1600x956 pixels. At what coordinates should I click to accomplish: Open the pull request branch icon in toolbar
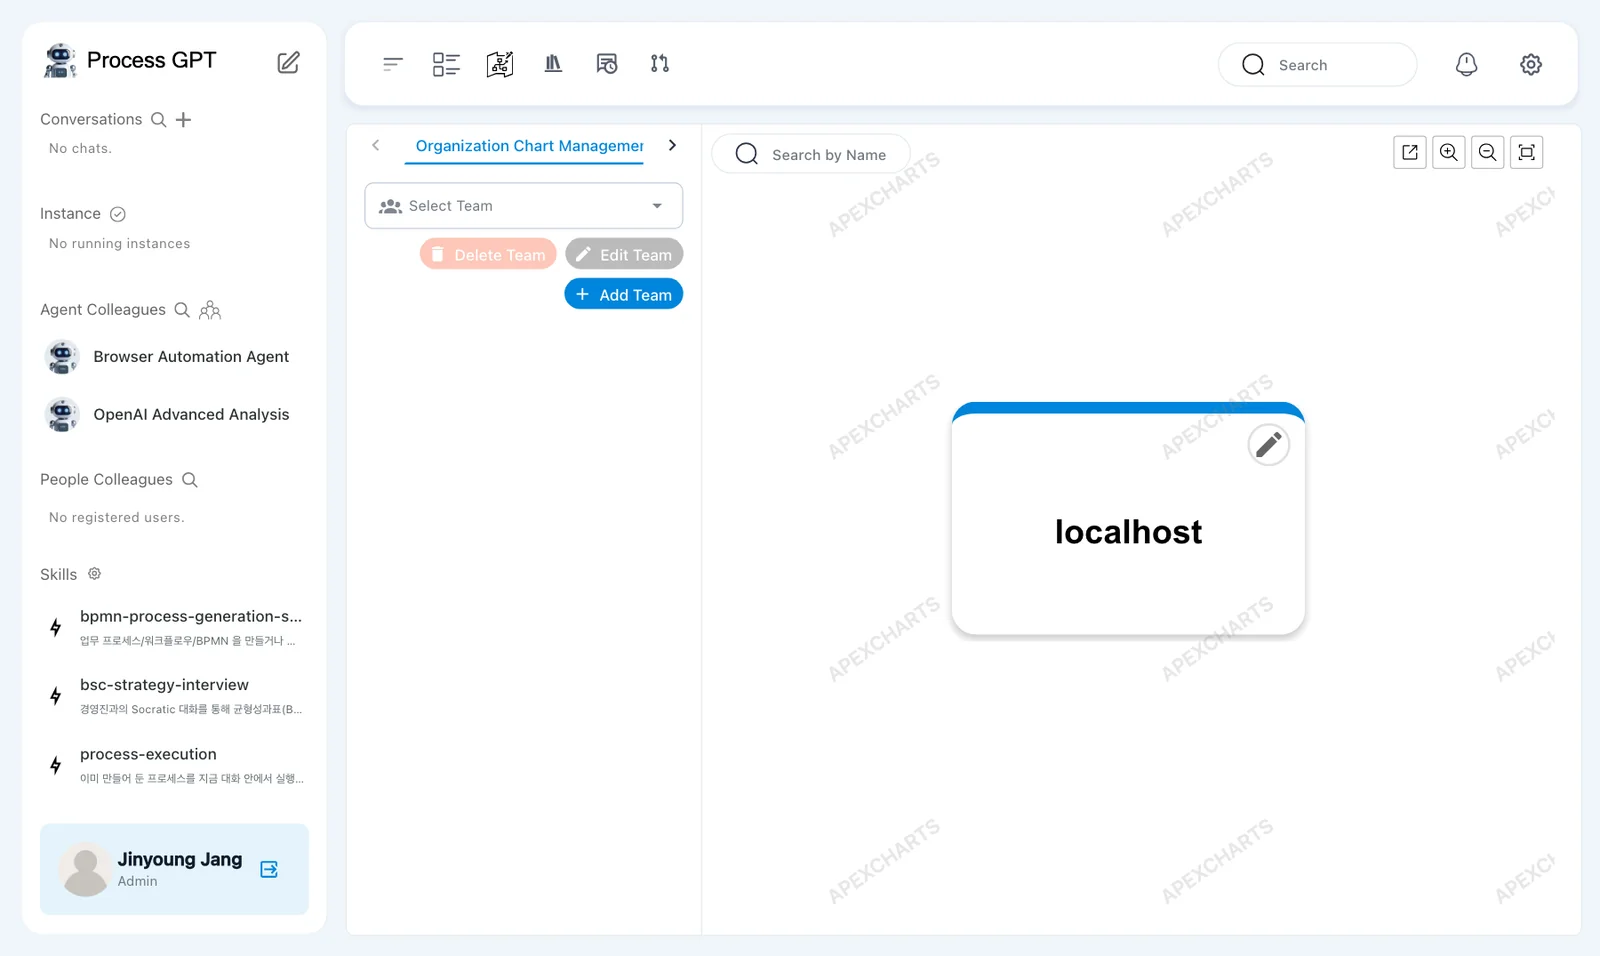point(660,64)
